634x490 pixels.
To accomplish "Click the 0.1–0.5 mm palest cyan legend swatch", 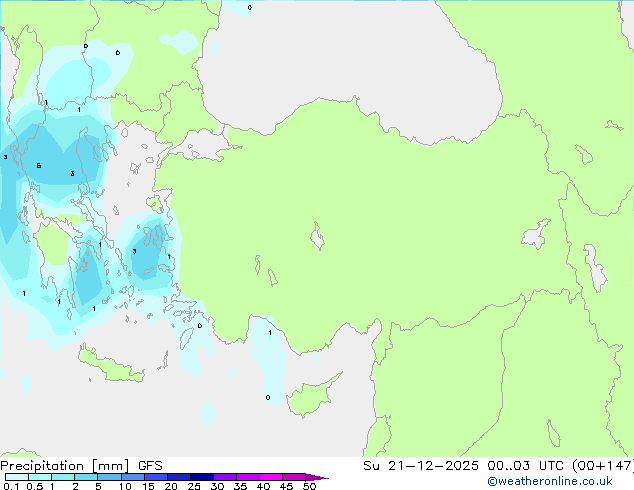I will pyautogui.click(x=17, y=477).
